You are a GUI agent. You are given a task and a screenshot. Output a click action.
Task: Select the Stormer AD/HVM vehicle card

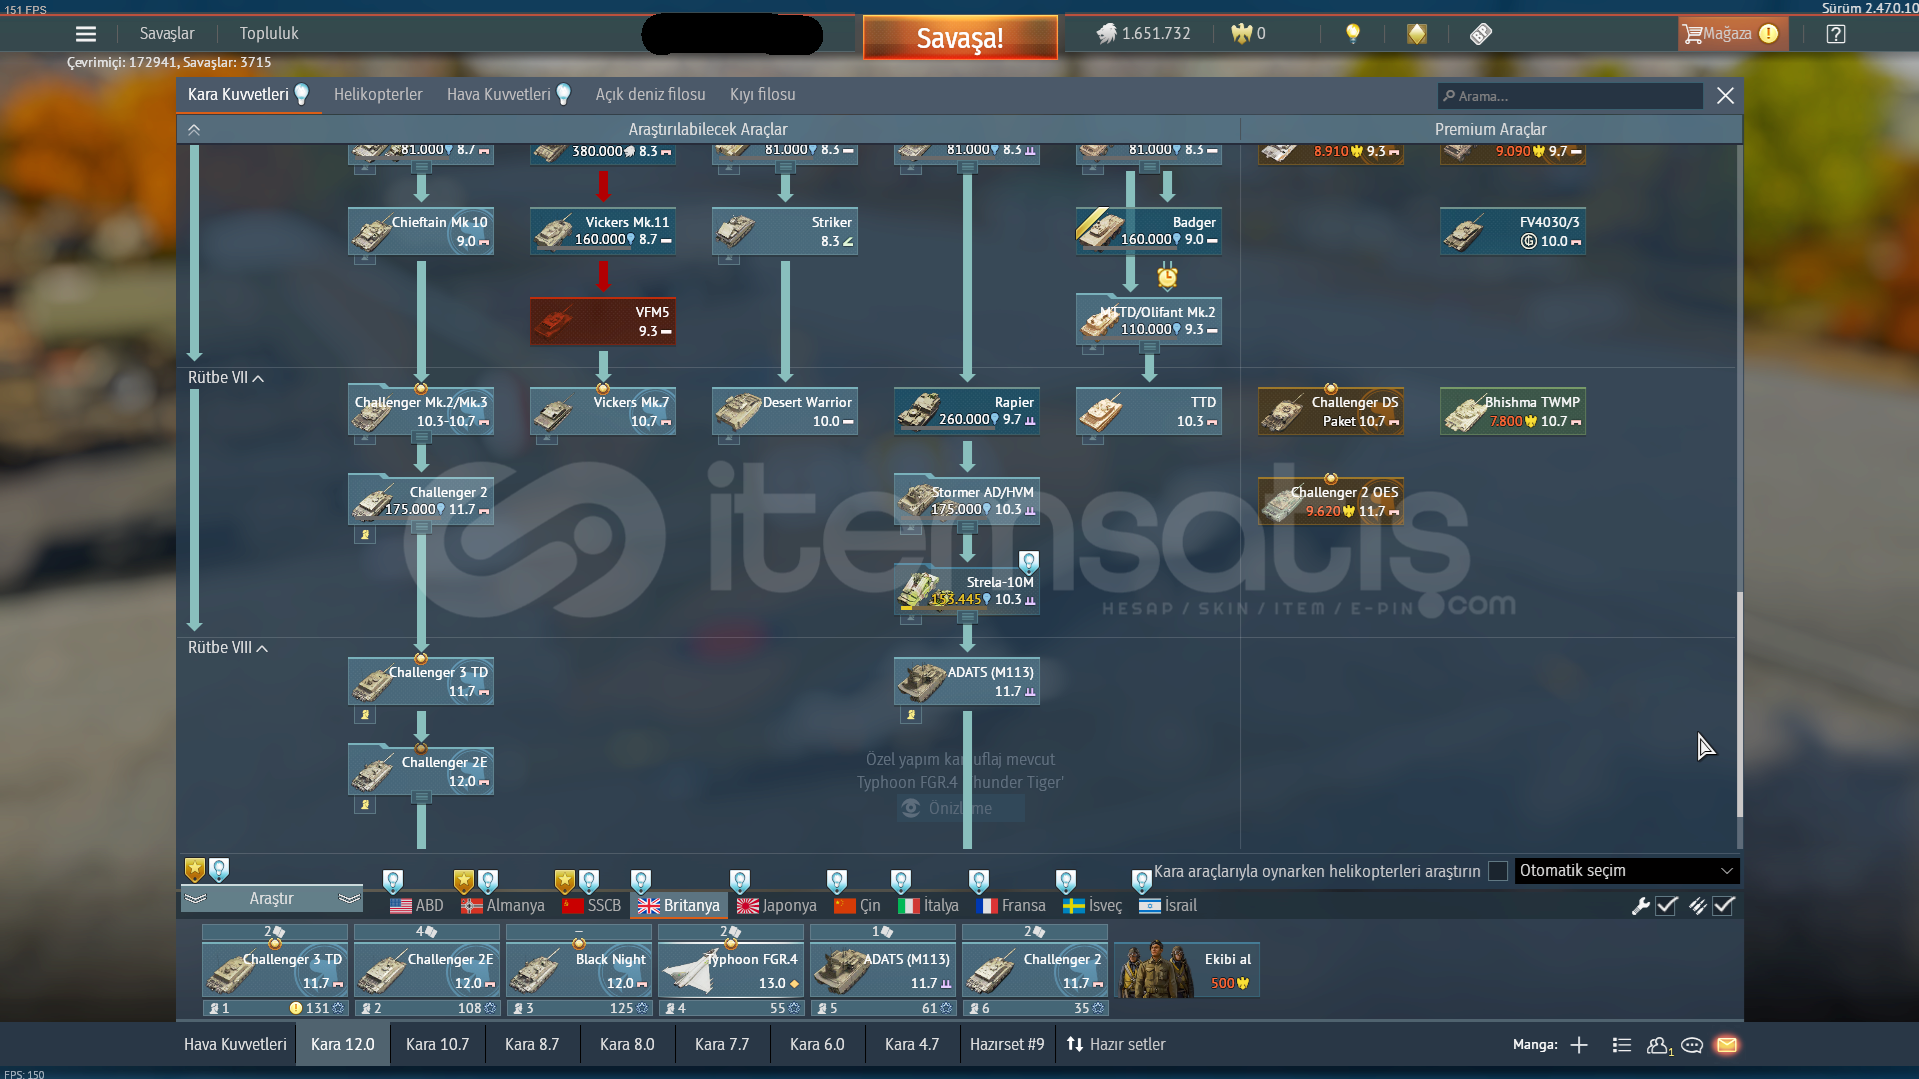966,501
